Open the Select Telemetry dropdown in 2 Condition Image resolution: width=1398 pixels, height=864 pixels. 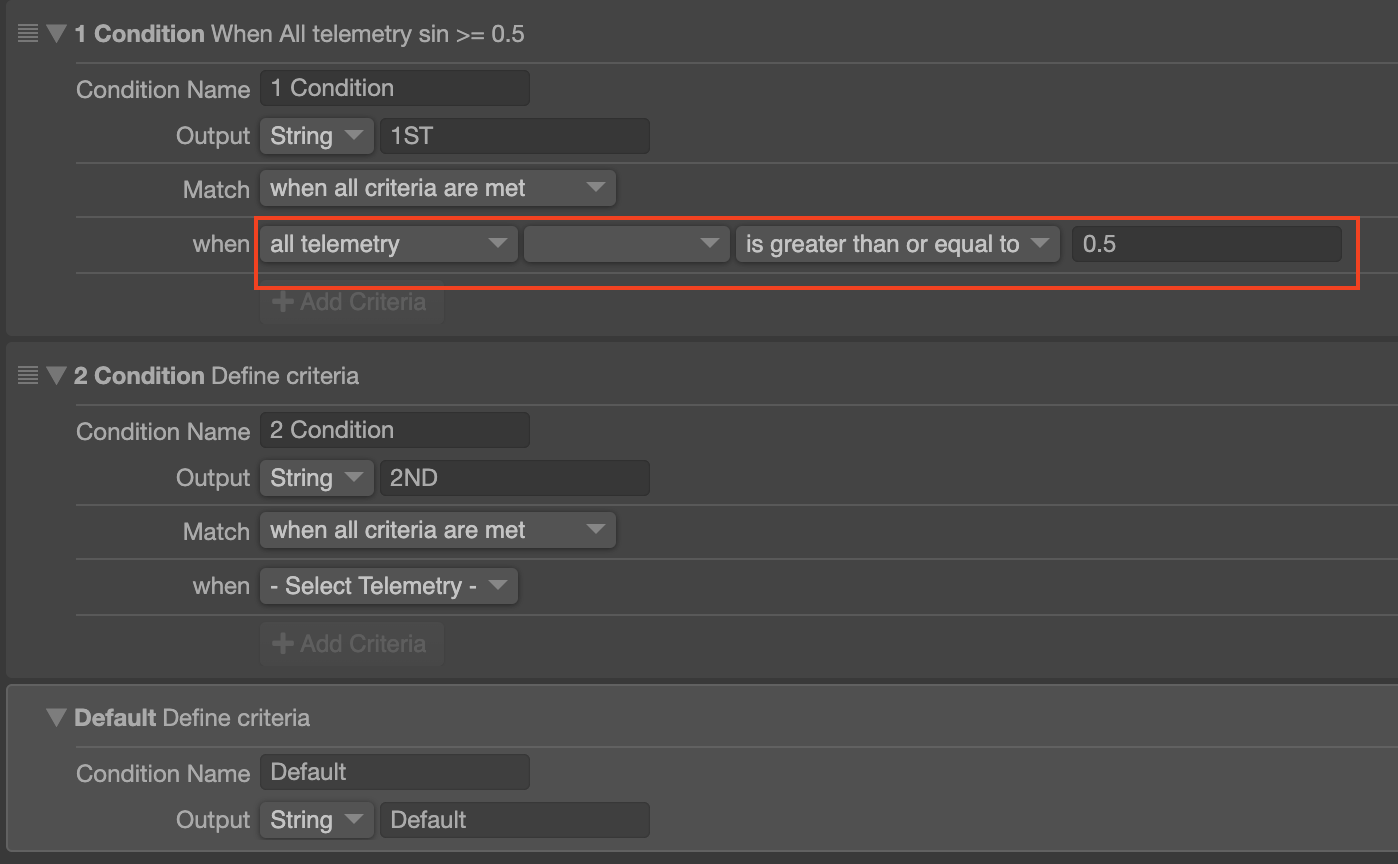388,586
